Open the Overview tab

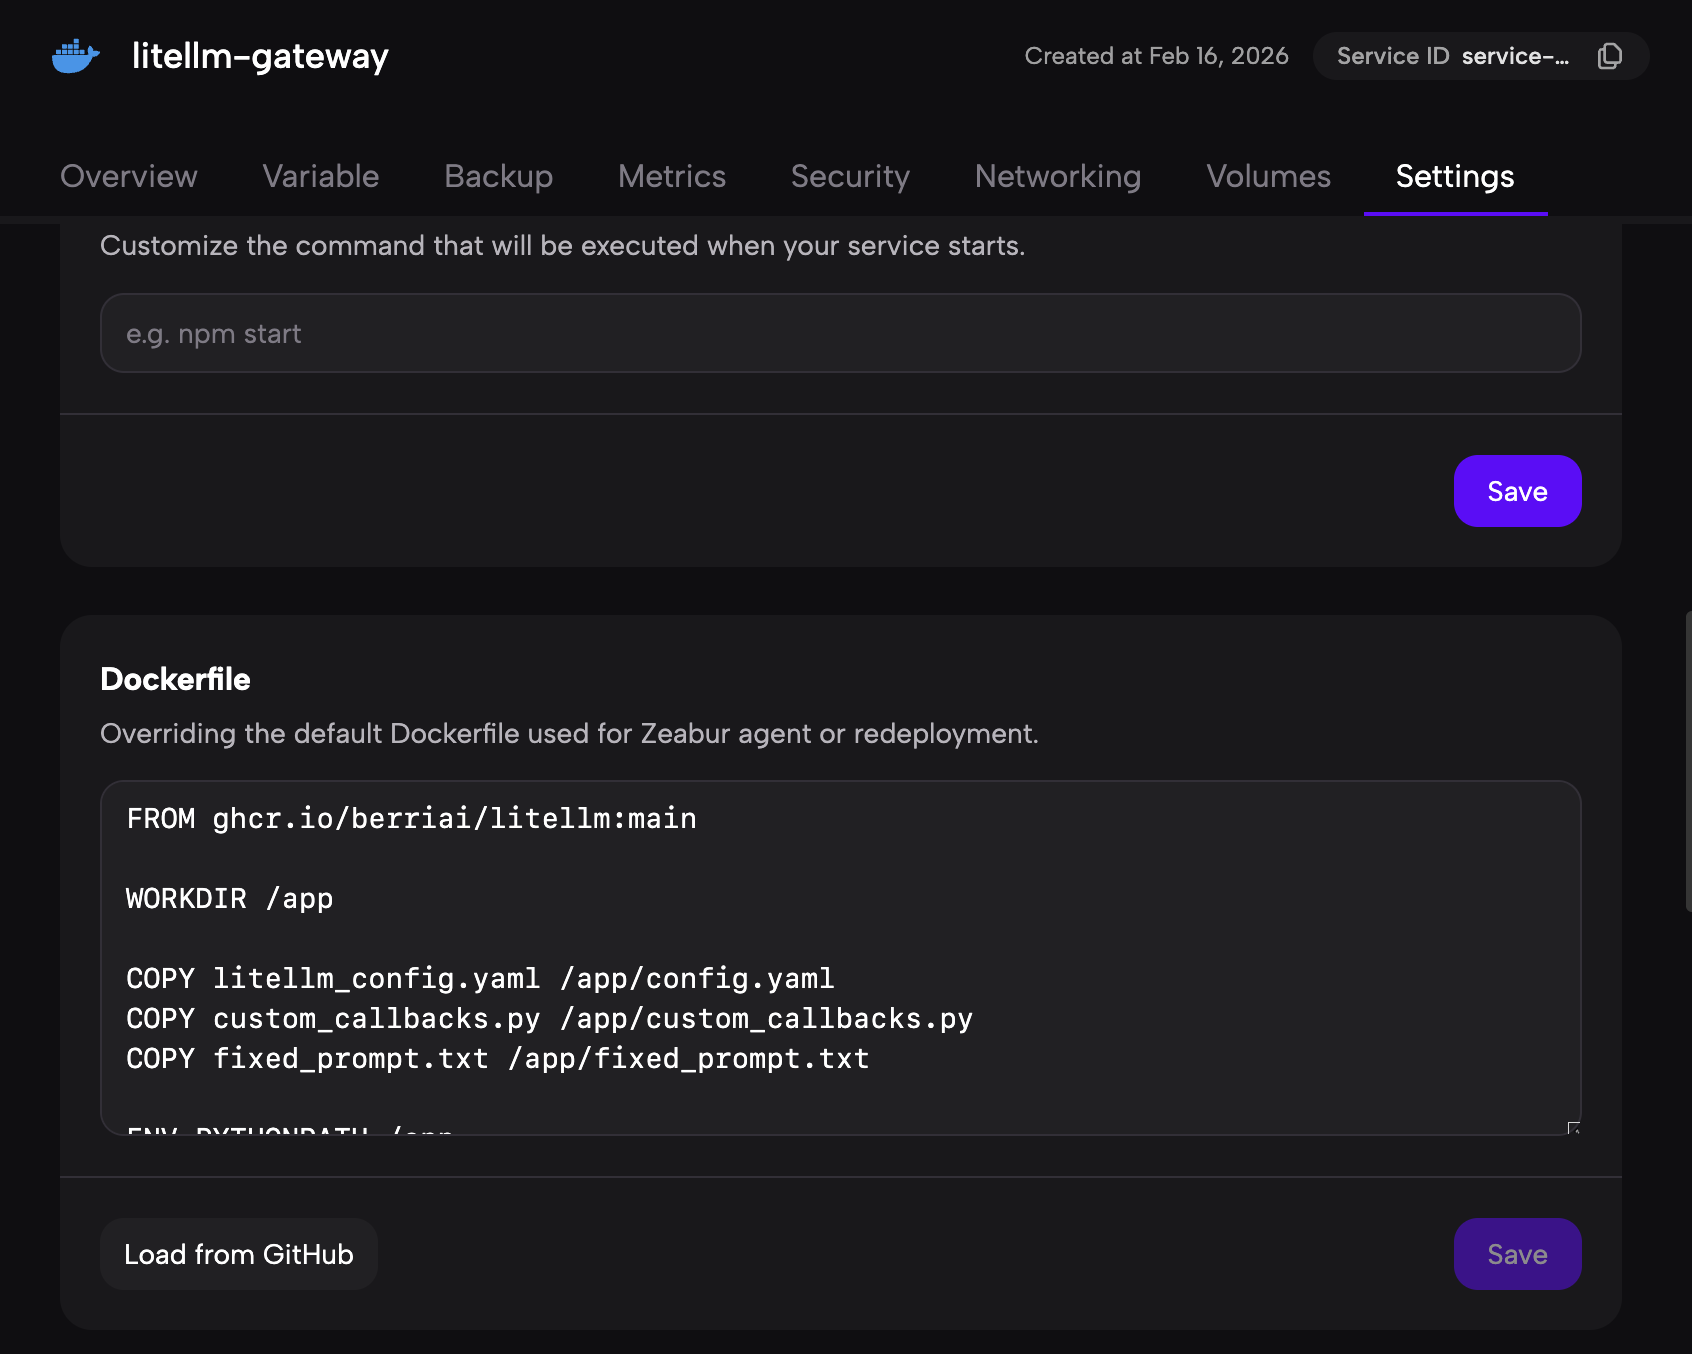129,176
